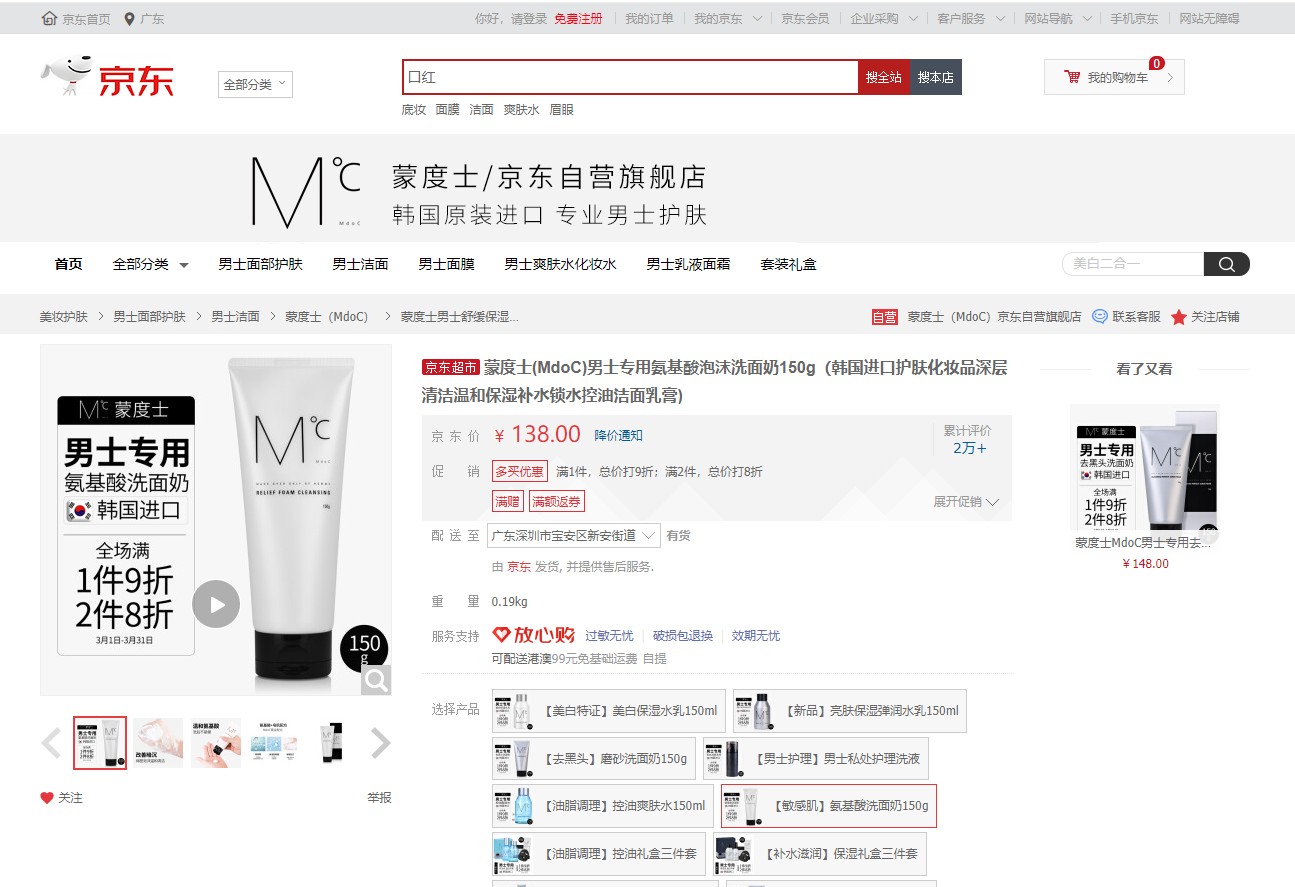Select second thumbnail 改善暗沉
The image size is (1295, 887).
pos(158,743)
